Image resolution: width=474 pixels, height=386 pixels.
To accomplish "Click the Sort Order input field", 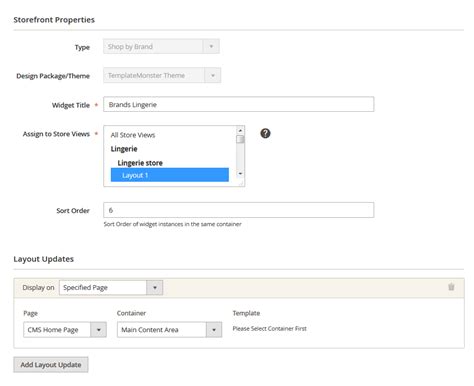I will coord(239,210).
